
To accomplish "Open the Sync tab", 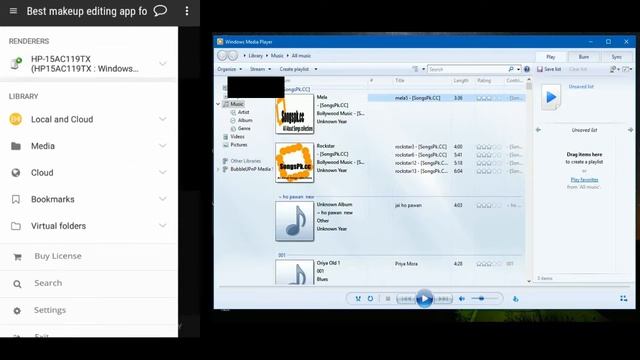I will point(616,57).
